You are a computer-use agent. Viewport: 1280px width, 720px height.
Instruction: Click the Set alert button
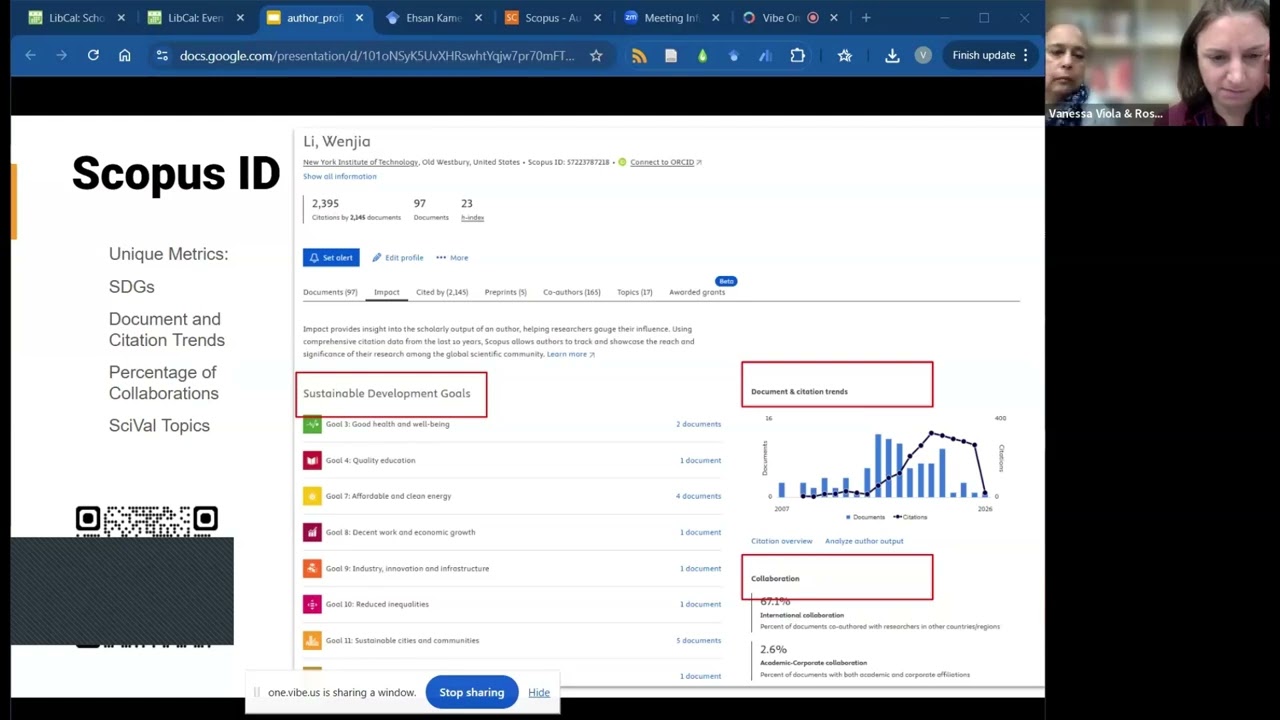tap(331, 258)
